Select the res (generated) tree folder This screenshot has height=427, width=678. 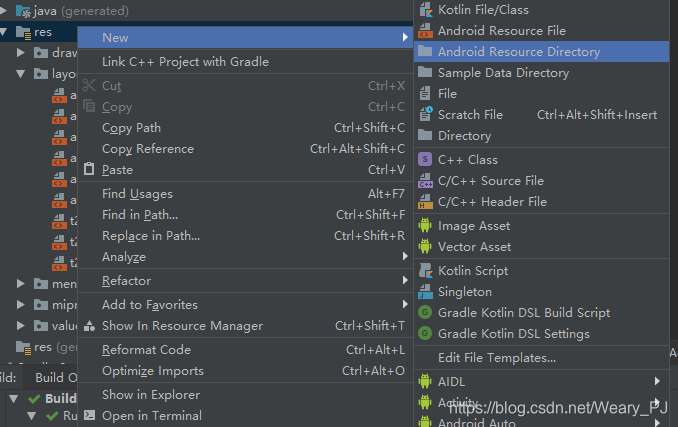(46, 347)
